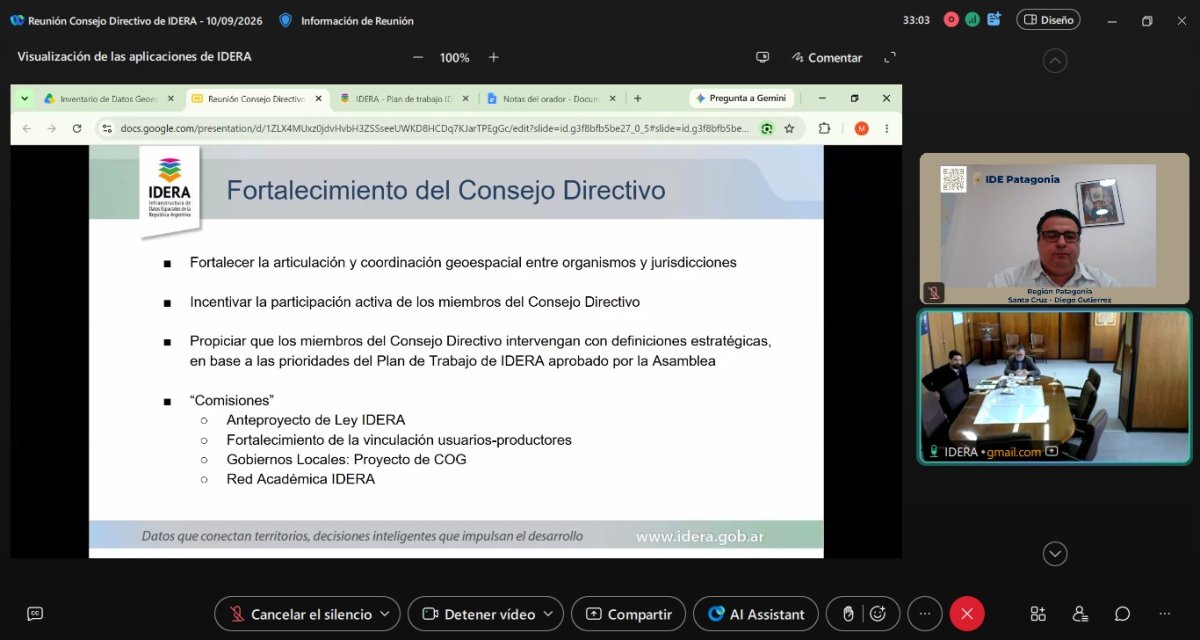The width and height of the screenshot is (1200, 640).
Task: Zoom in the shared content view
Action: (x=493, y=58)
